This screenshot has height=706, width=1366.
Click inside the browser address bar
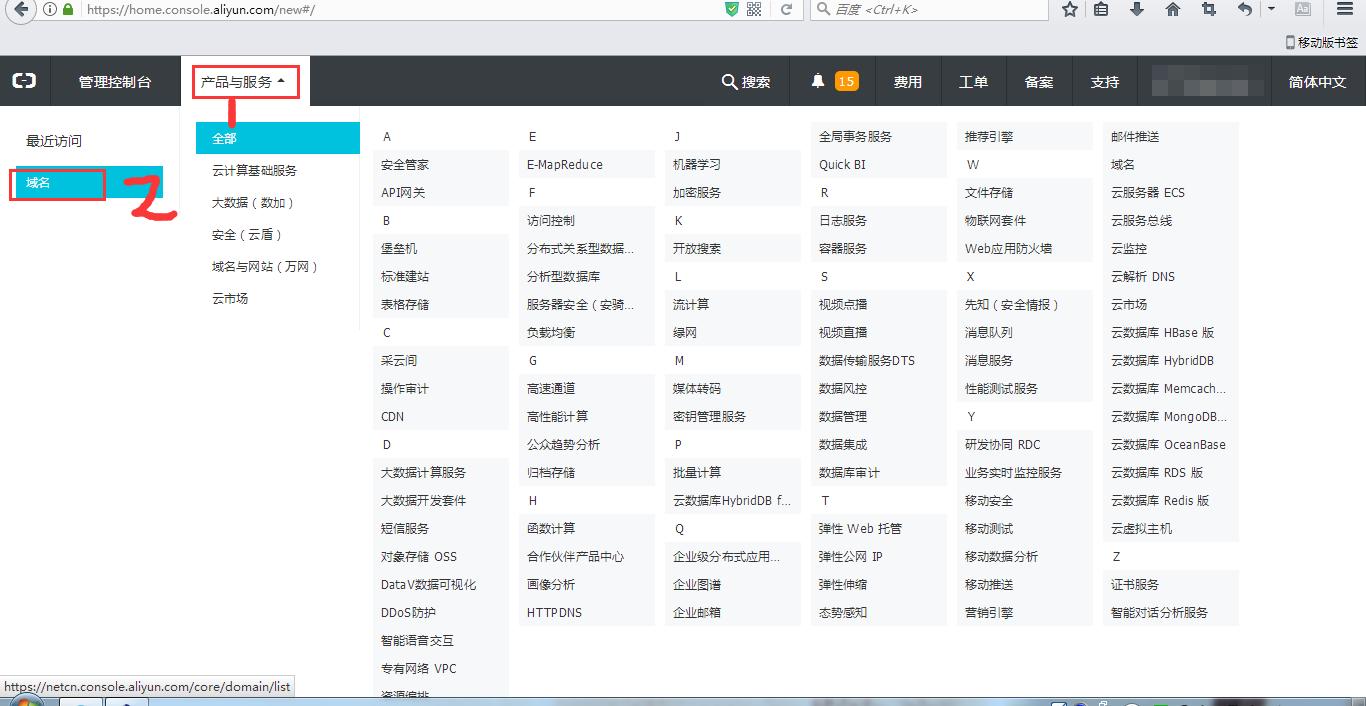click(x=300, y=10)
